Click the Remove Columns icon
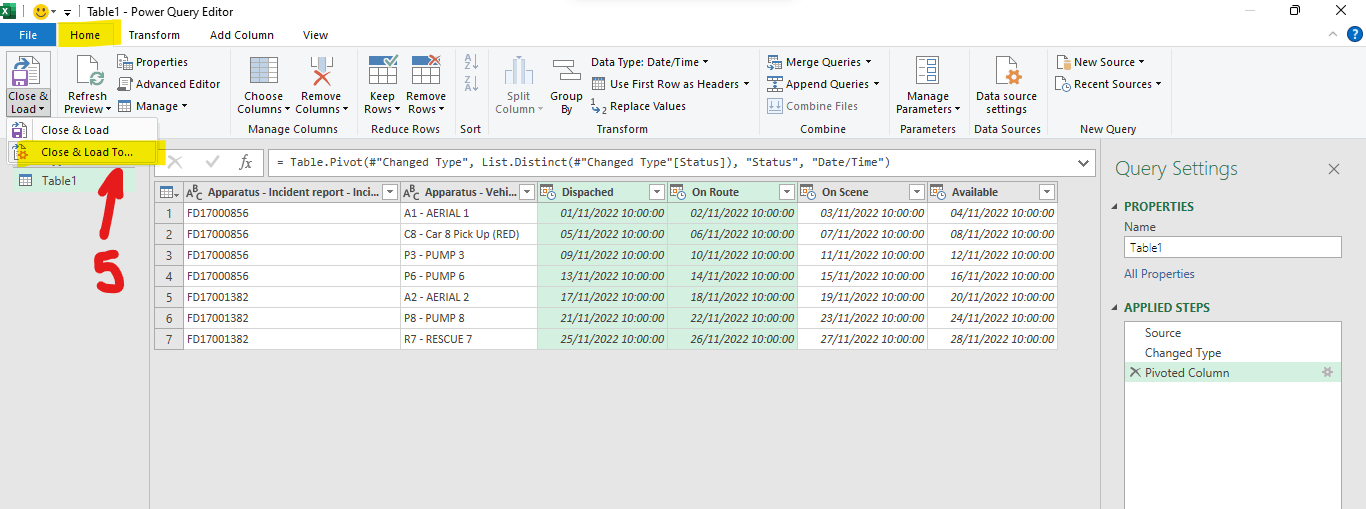 tap(321, 72)
